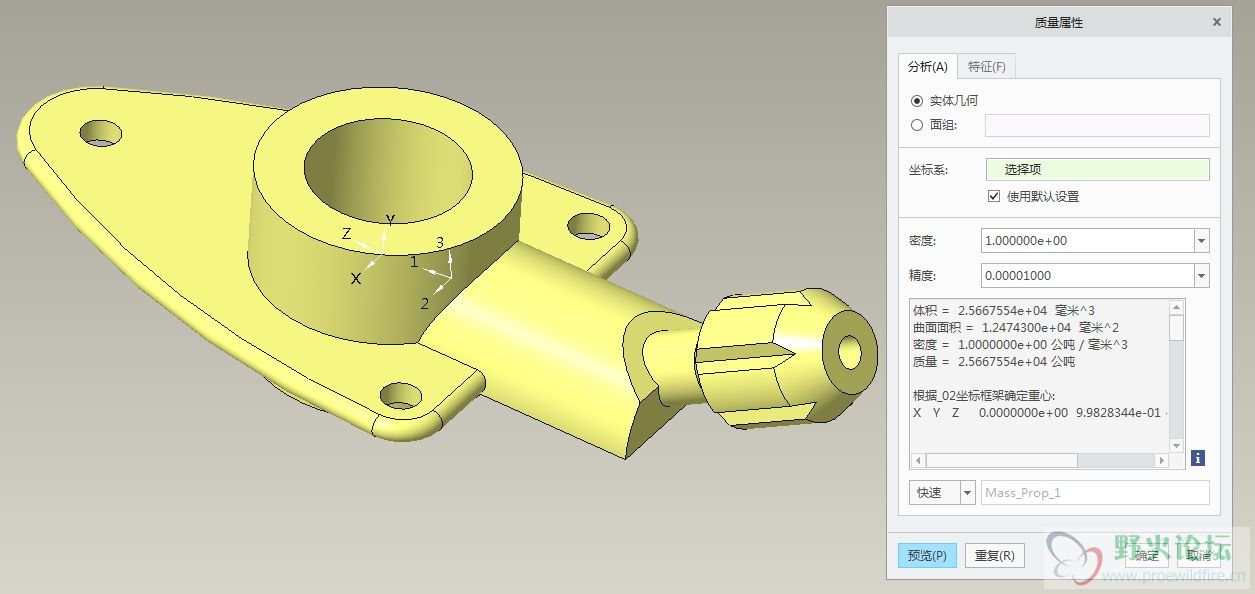Click the 质量 = 2.5667554e+04 公吨 line
This screenshot has height=594, width=1255.
click(994, 361)
